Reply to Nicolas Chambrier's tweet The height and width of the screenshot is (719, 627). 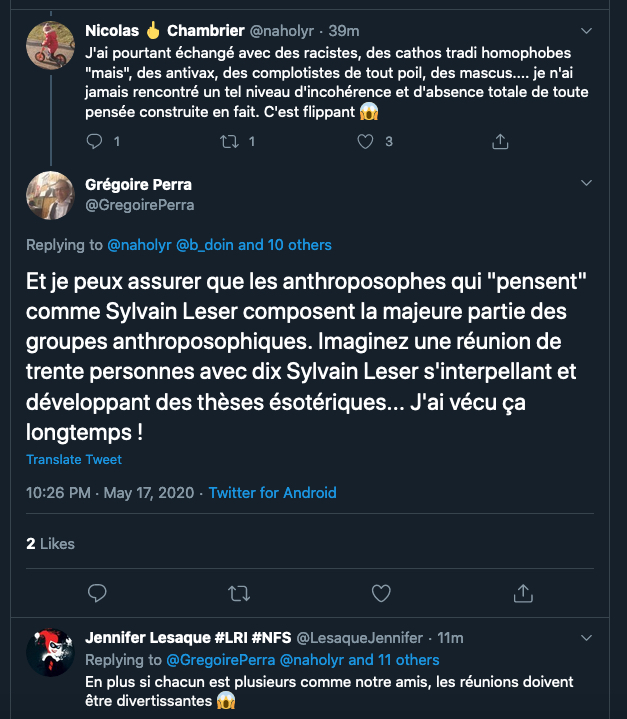pos(96,142)
